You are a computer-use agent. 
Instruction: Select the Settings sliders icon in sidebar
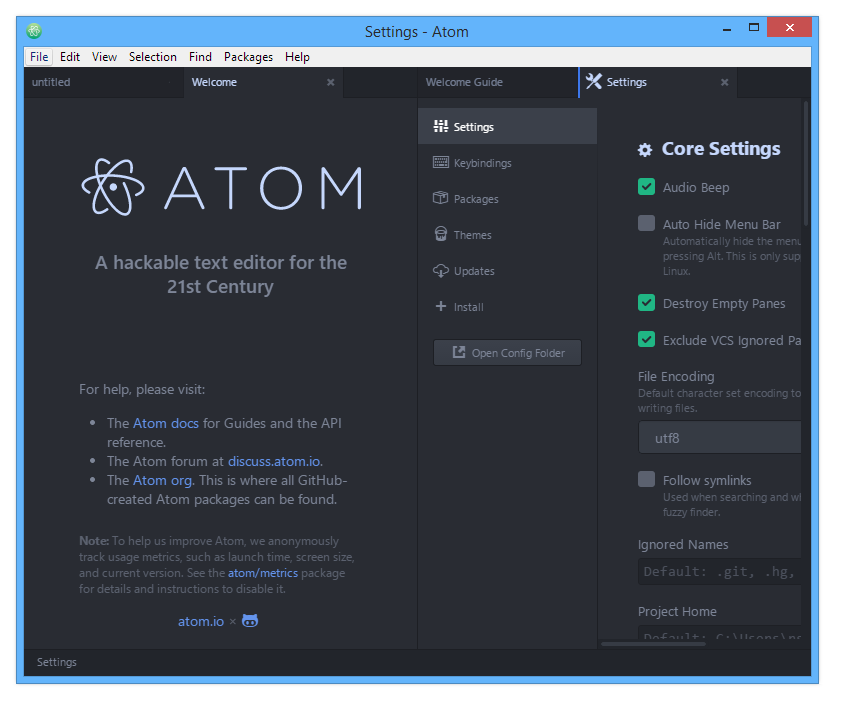(440, 126)
